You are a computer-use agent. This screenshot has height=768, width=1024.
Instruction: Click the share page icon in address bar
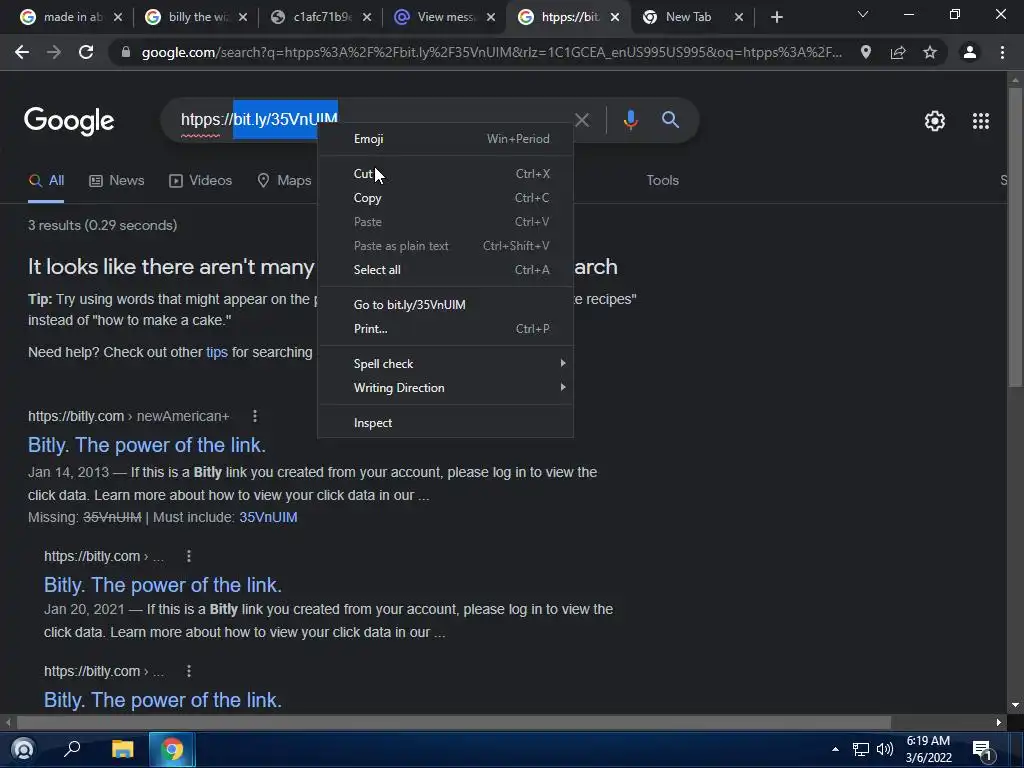(898, 52)
